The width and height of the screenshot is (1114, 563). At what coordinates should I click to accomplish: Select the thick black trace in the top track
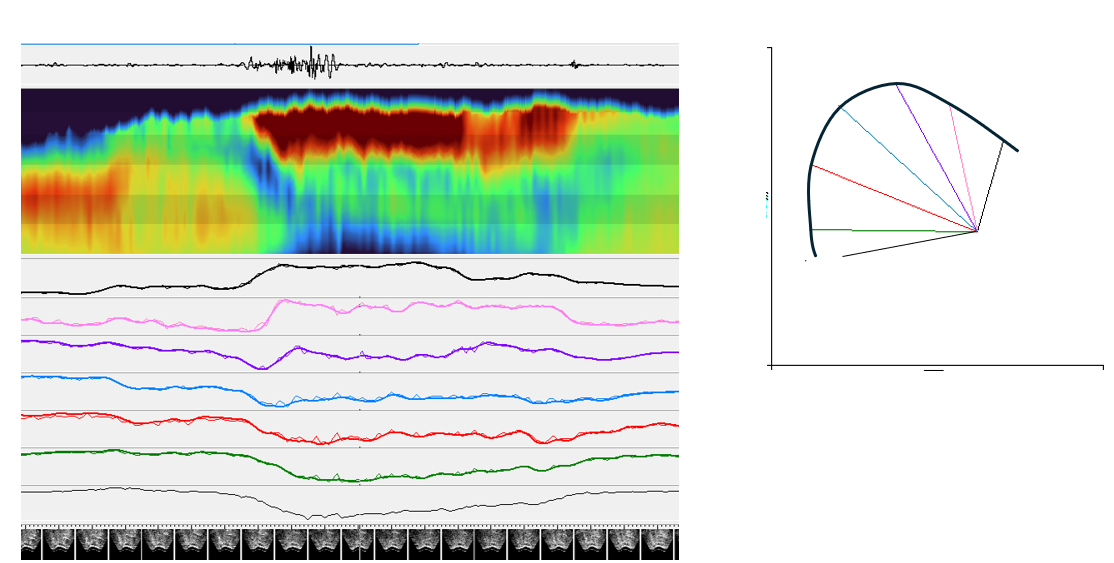(x=350, y=267)
